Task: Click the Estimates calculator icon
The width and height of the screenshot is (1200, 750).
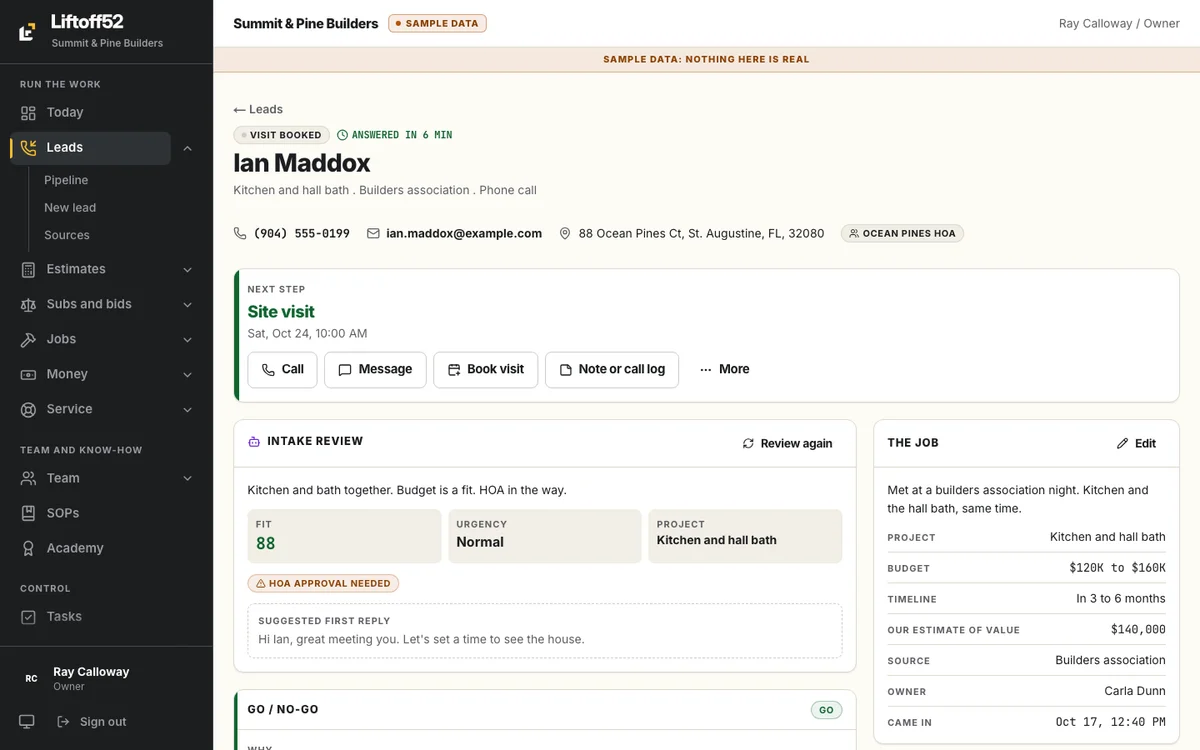Action: click(x=28, y=270)
